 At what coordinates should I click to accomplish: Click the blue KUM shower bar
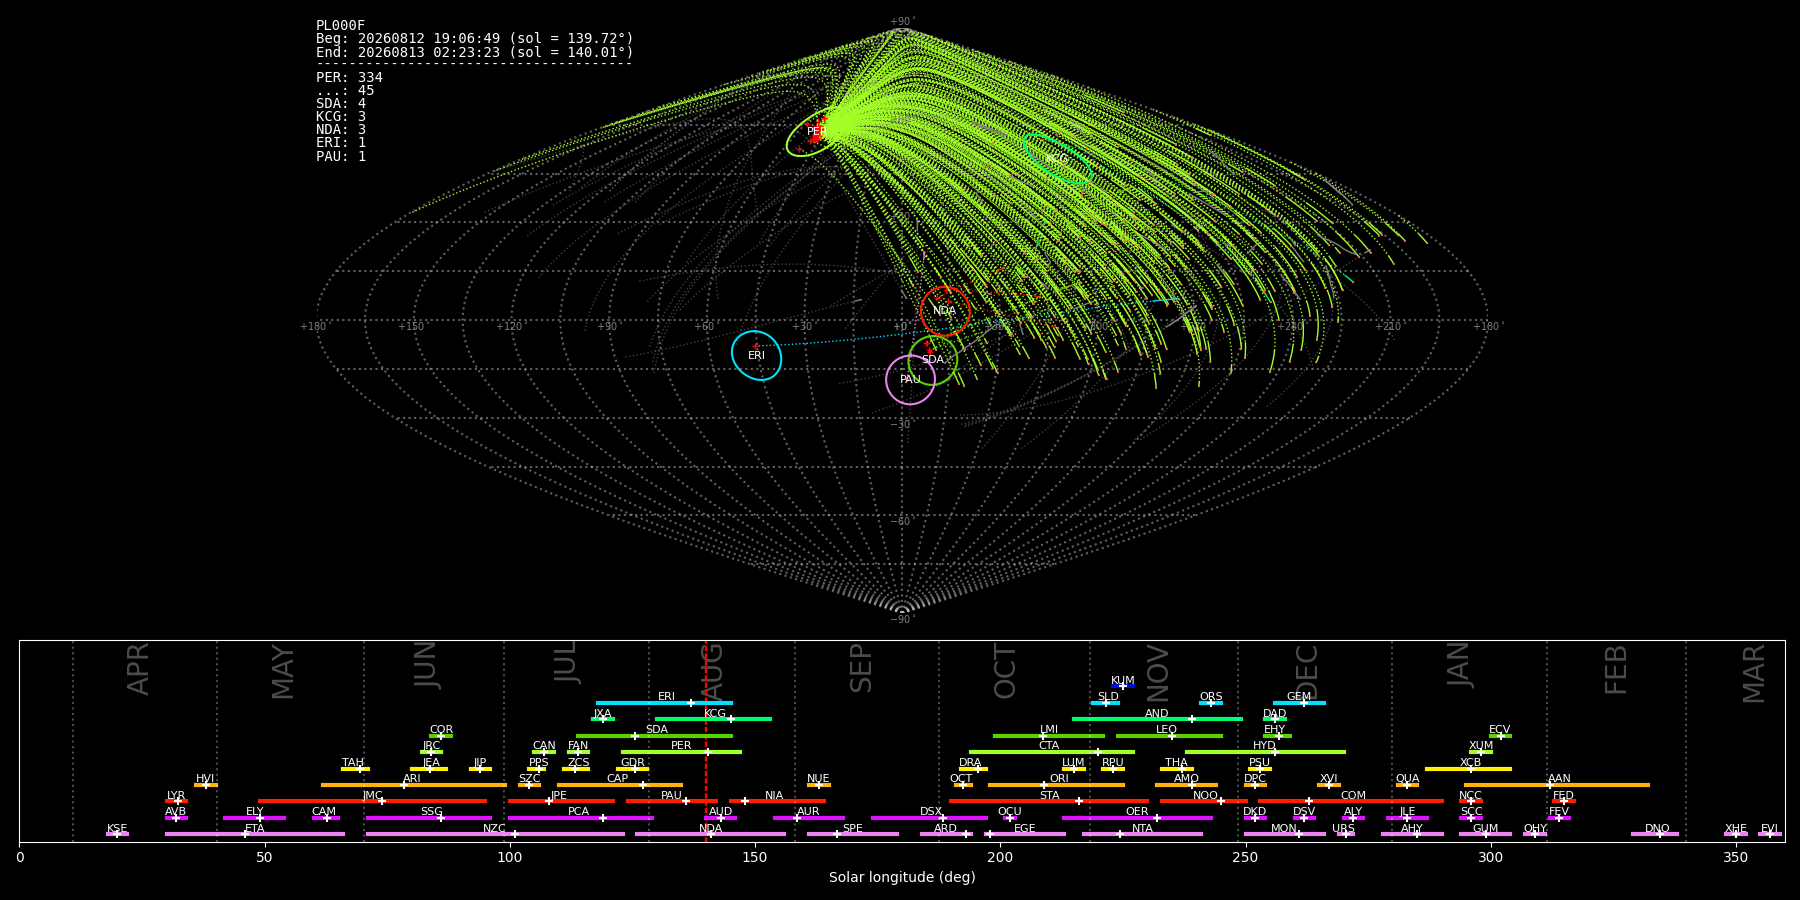pos(1123,686)
